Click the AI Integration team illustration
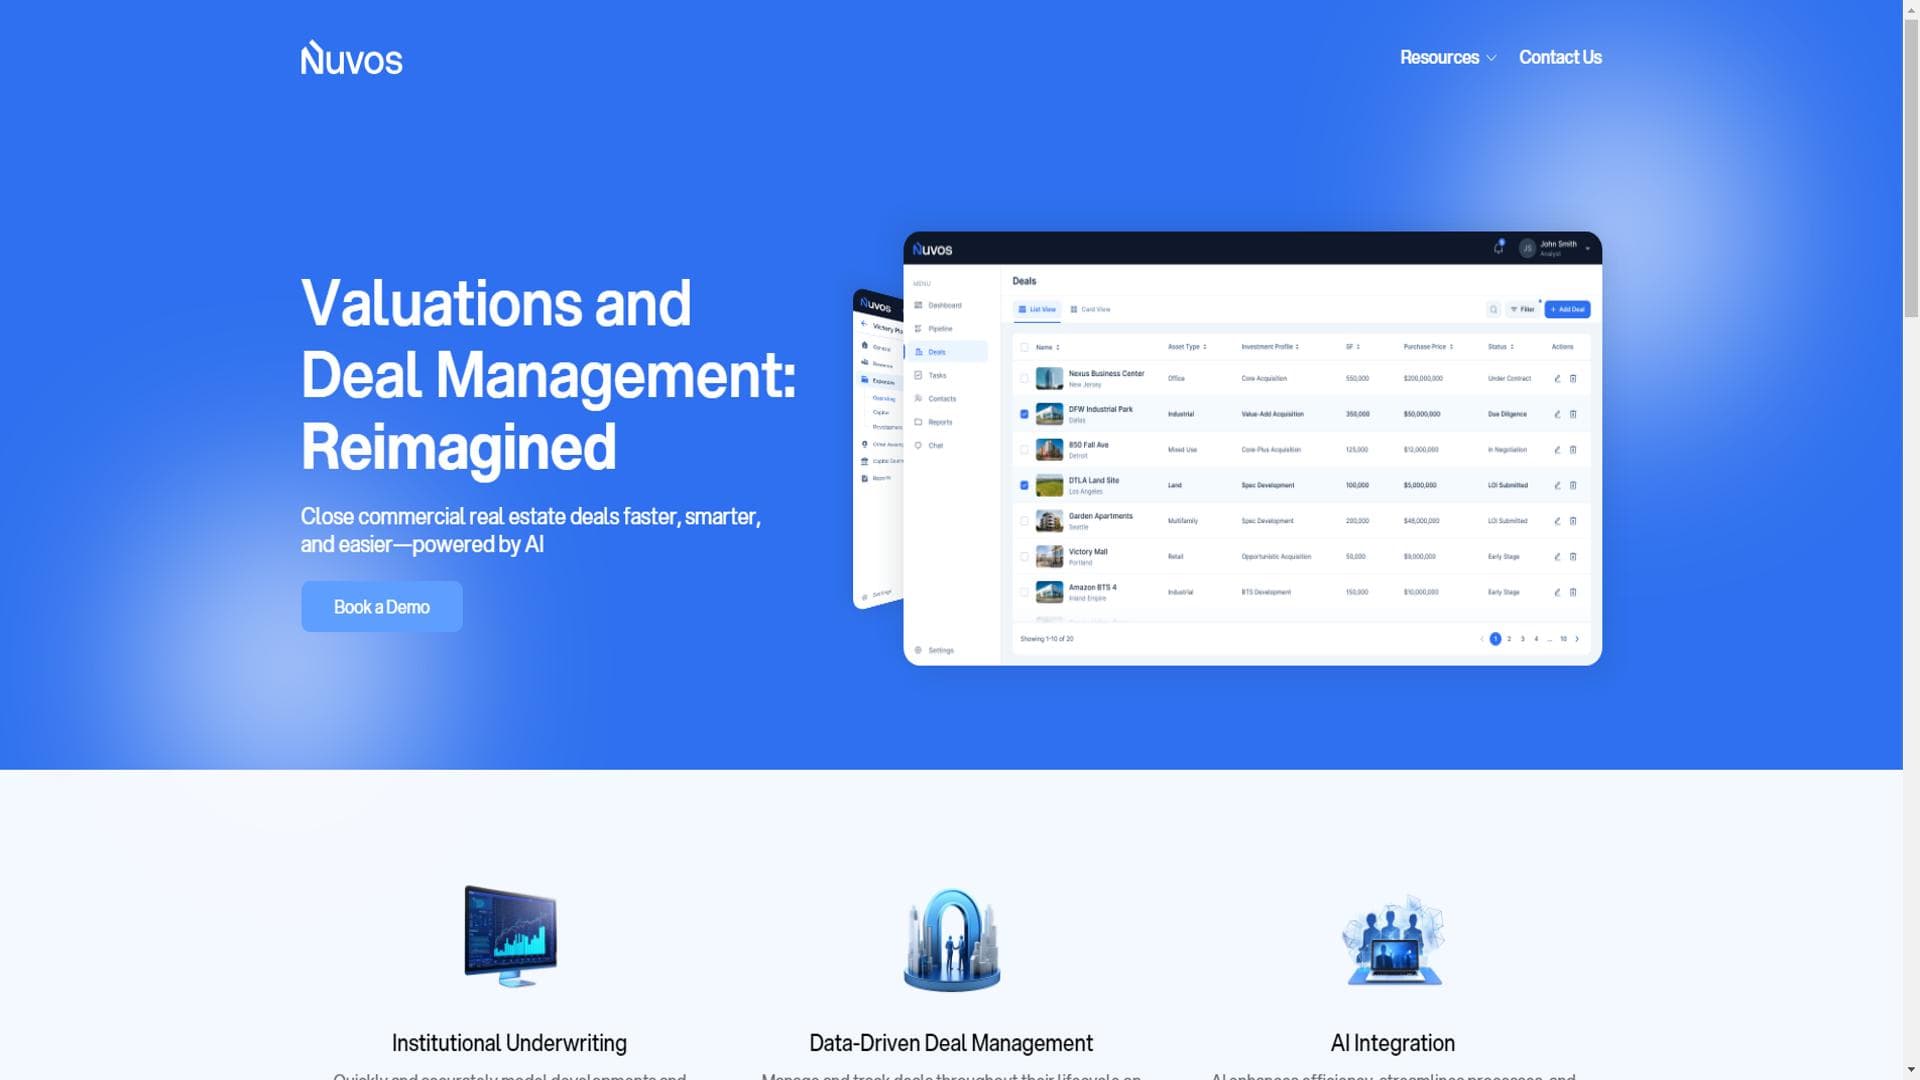 (1392, 940)
